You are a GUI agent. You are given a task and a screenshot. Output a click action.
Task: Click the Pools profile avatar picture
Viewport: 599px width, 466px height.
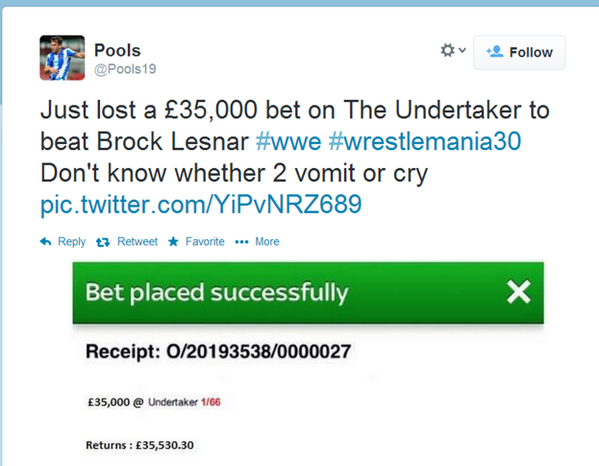point(62,58)
